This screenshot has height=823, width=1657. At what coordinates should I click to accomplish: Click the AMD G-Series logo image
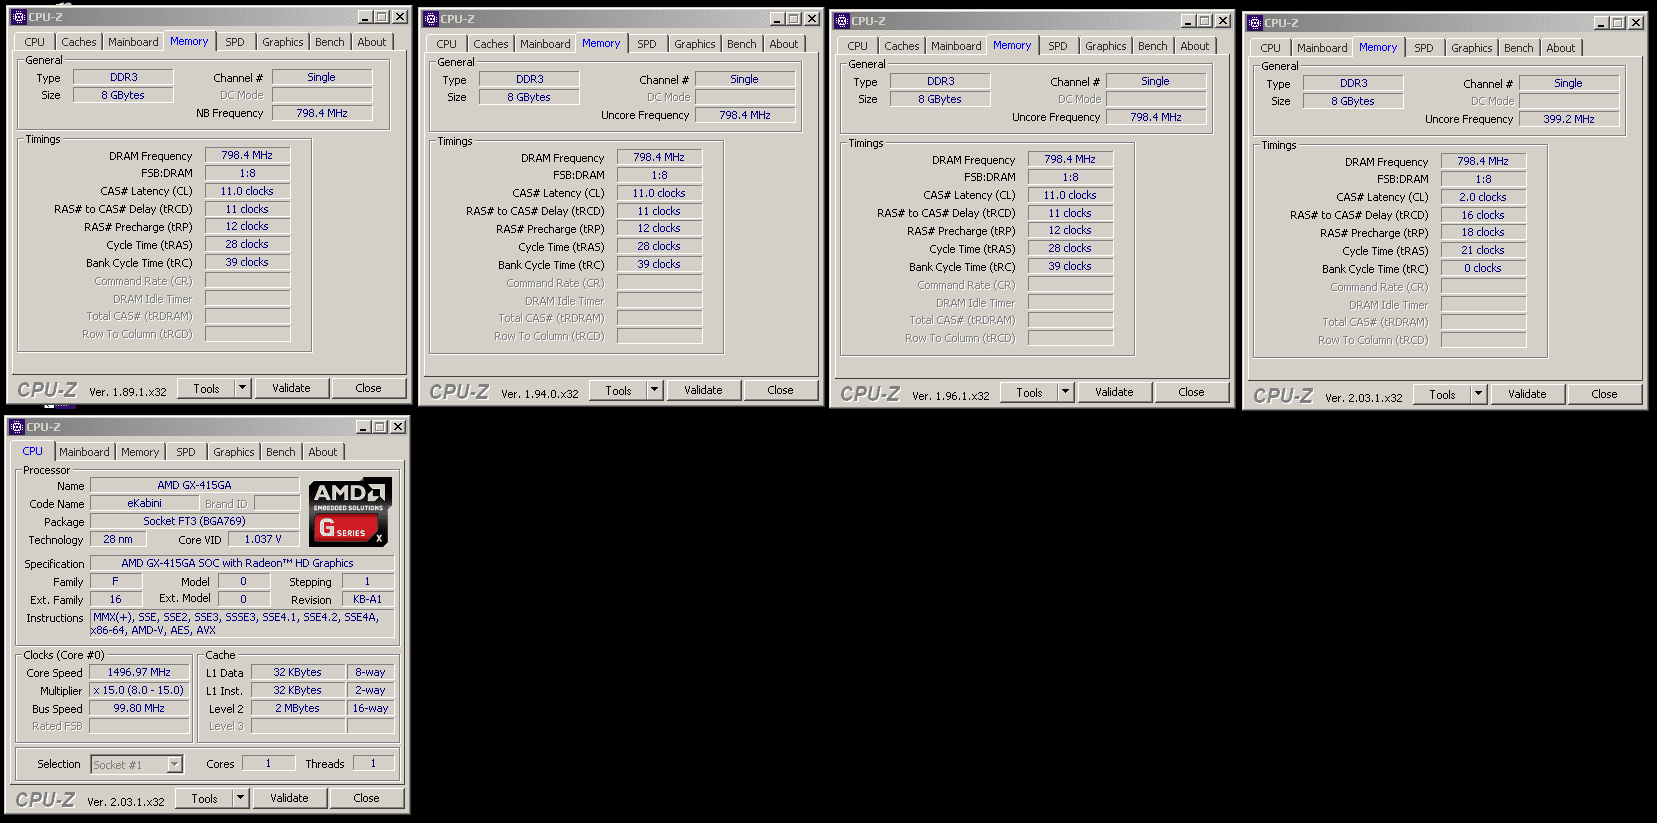pyautogui.click(x=350, y=512)
